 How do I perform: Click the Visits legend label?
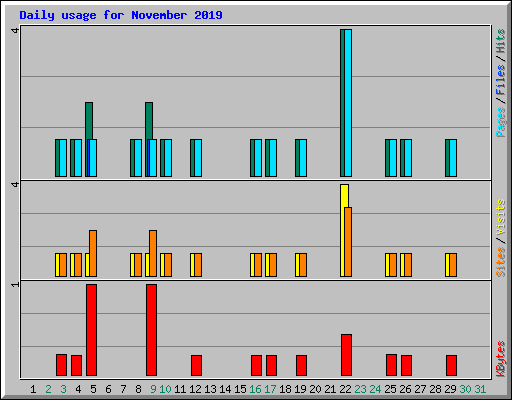coord(500,218)
